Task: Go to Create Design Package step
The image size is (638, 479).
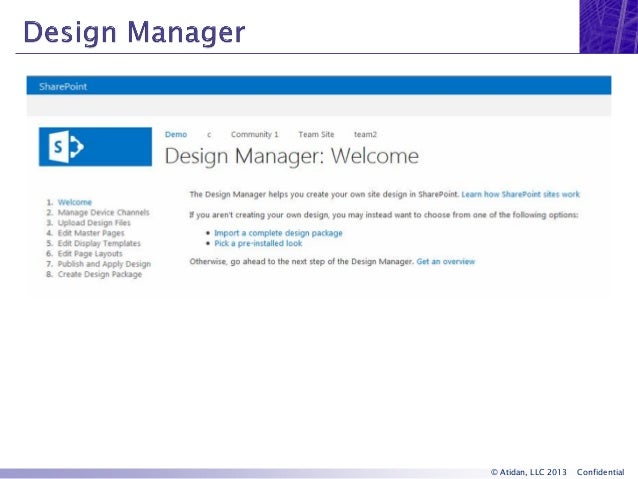Action: click(x=100, y=274)
